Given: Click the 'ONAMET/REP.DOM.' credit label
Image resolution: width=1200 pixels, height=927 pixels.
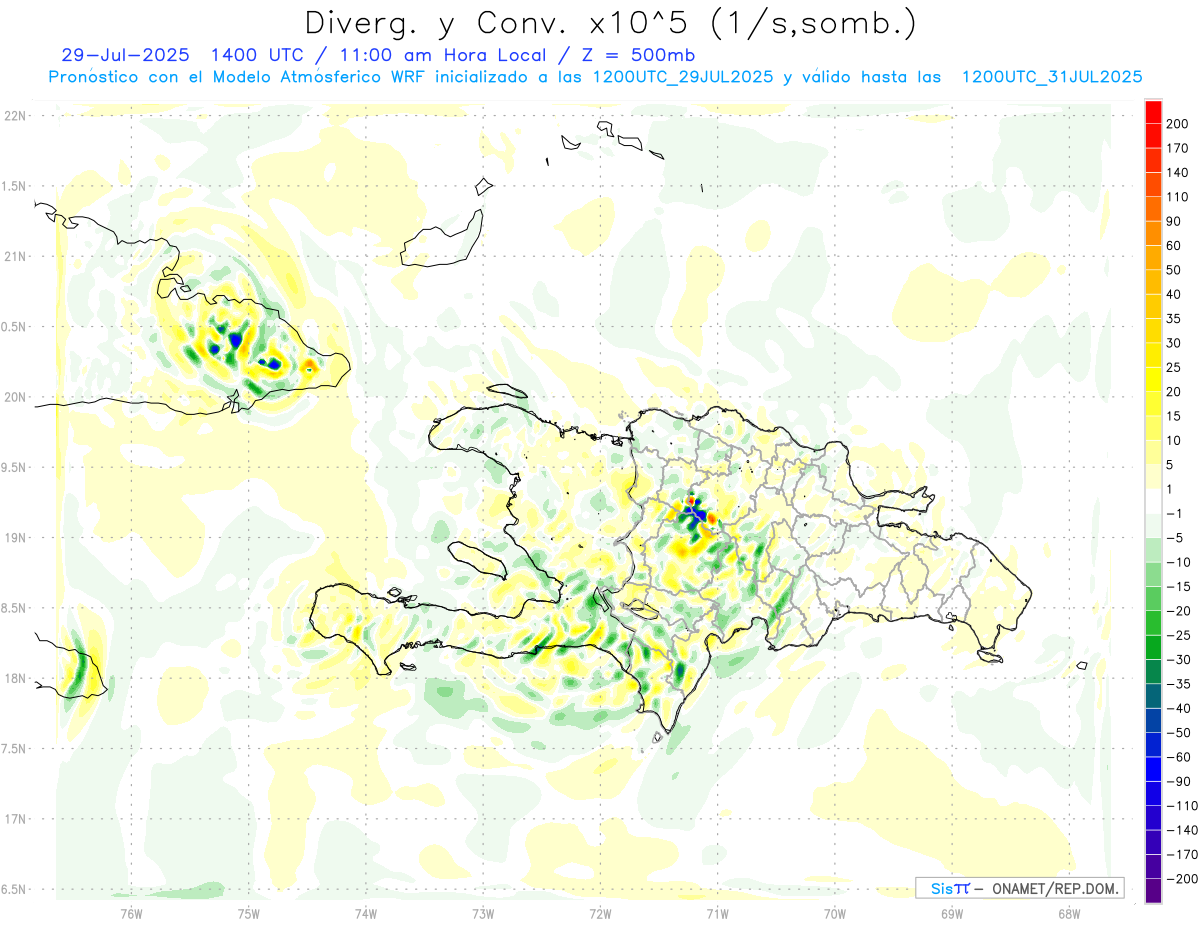Looking at the screenshot, I should click(1053, 888).
